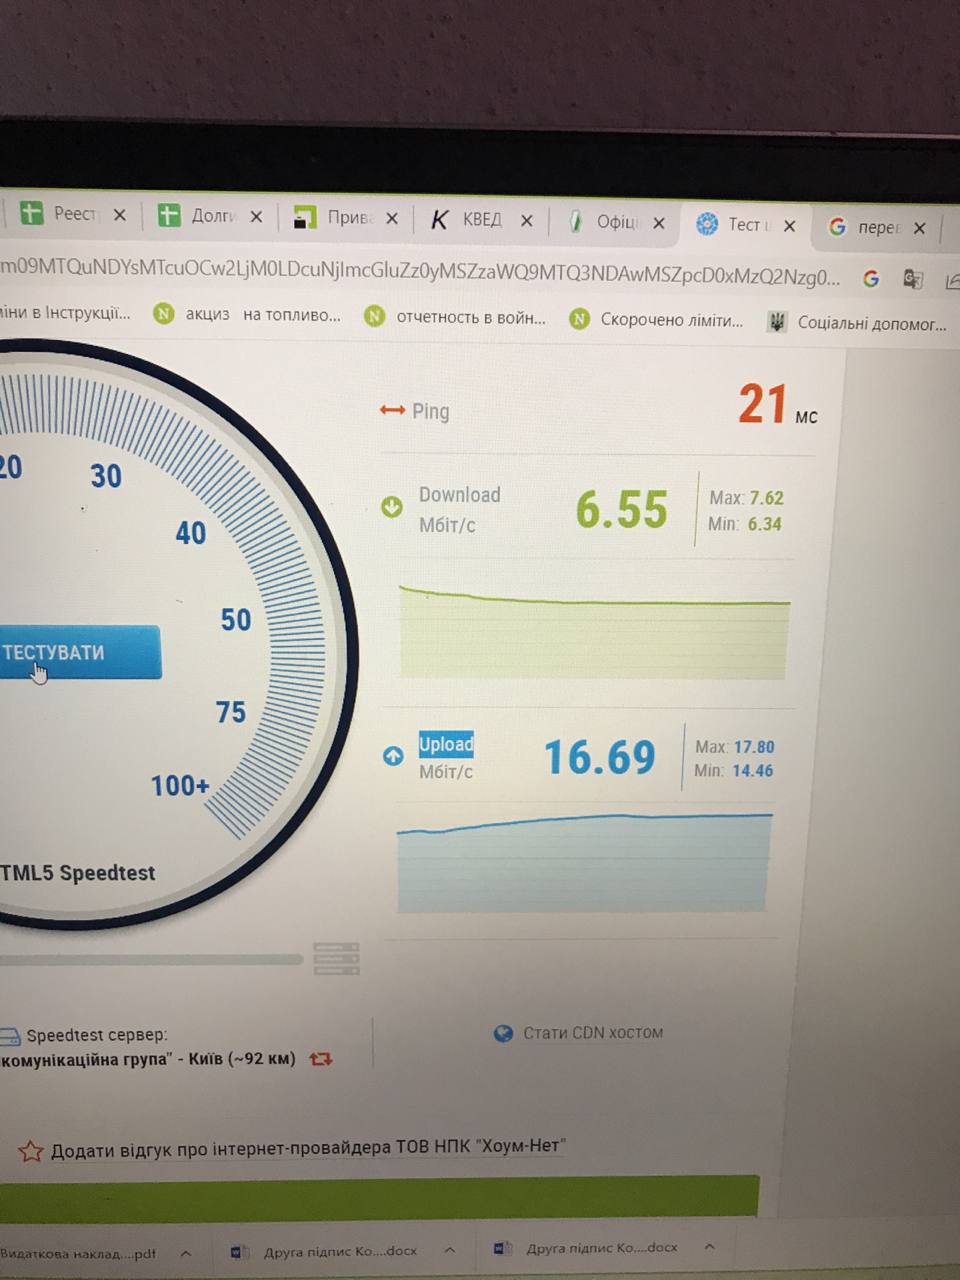Open the Скорочено ліміти bookmark
This screenshot has width=960, height=1280.
coord(657,320)
